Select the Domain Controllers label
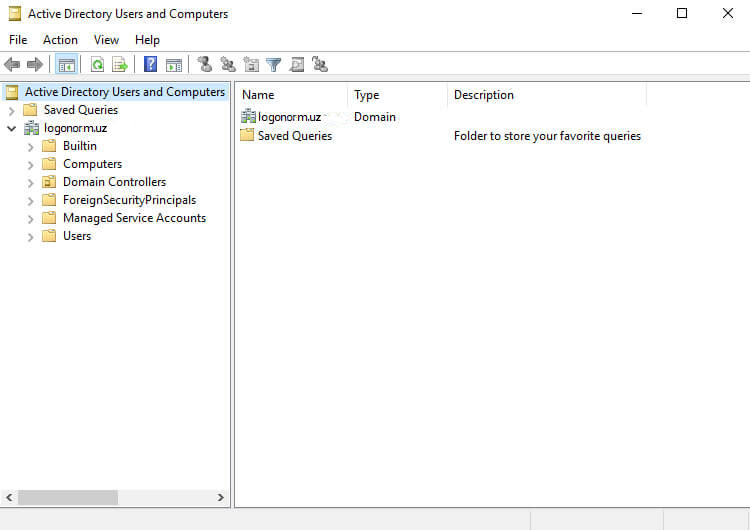This screenshot has height=530, width=750. [114, 182]
